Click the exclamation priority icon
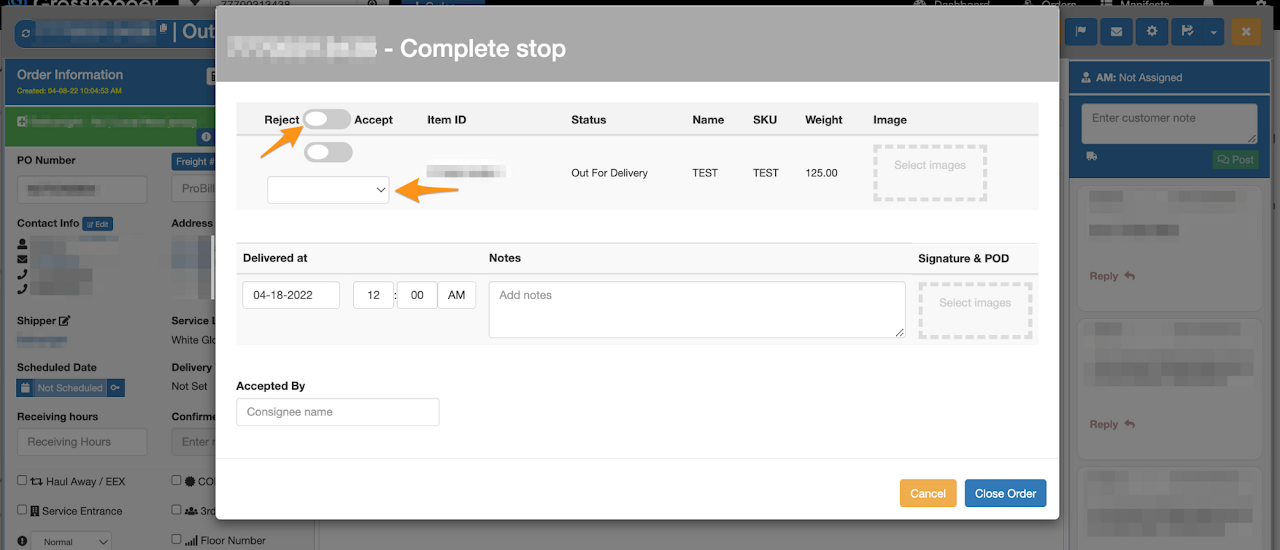This screenshot has width=1280, height=550. [x=22, y=541]
